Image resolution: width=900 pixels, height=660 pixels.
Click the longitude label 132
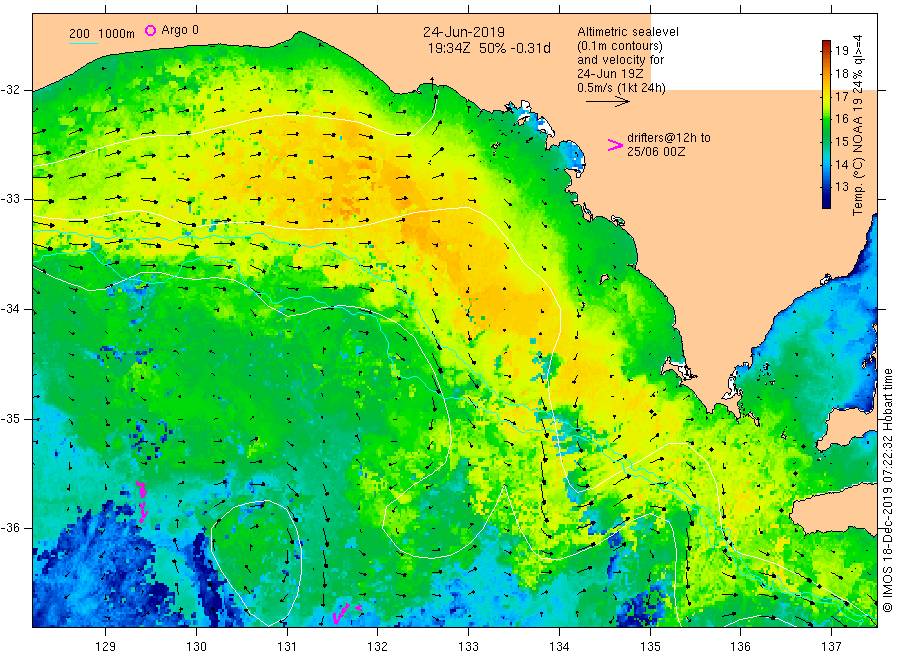click(378, 647)
